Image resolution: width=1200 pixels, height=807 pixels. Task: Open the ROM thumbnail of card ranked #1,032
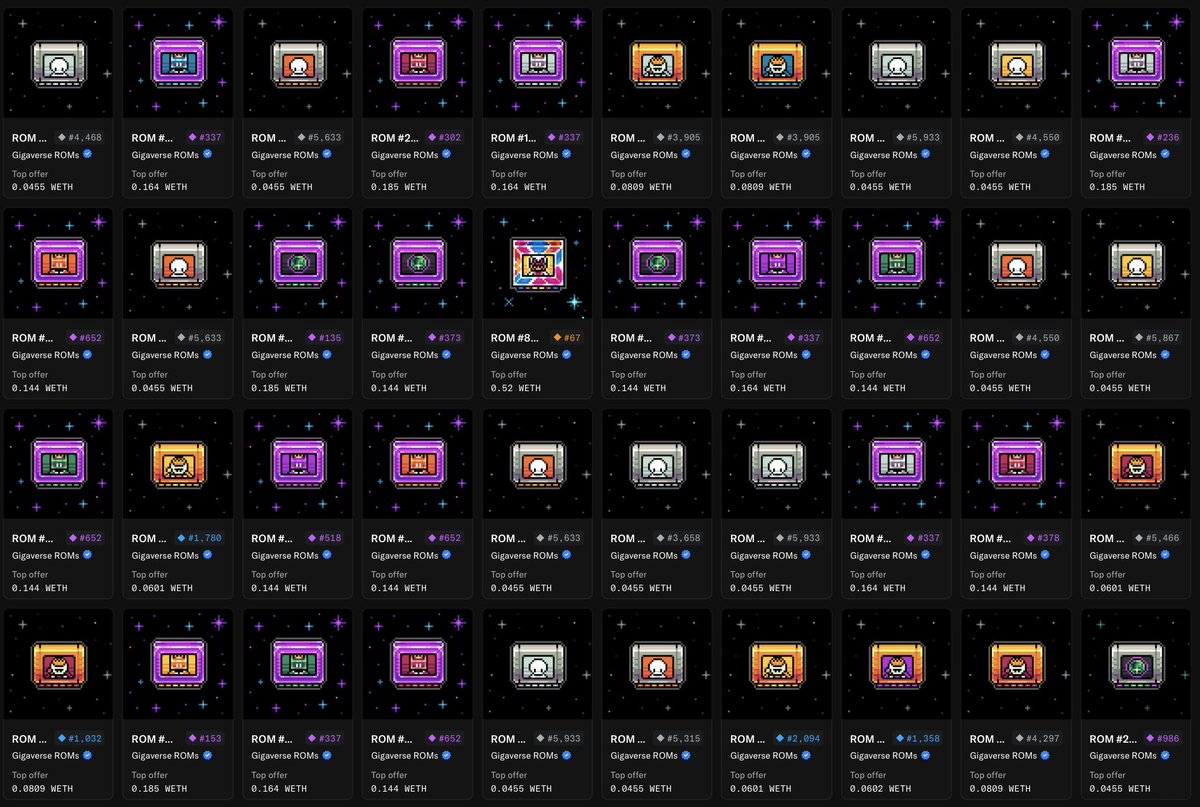[57, 664]
